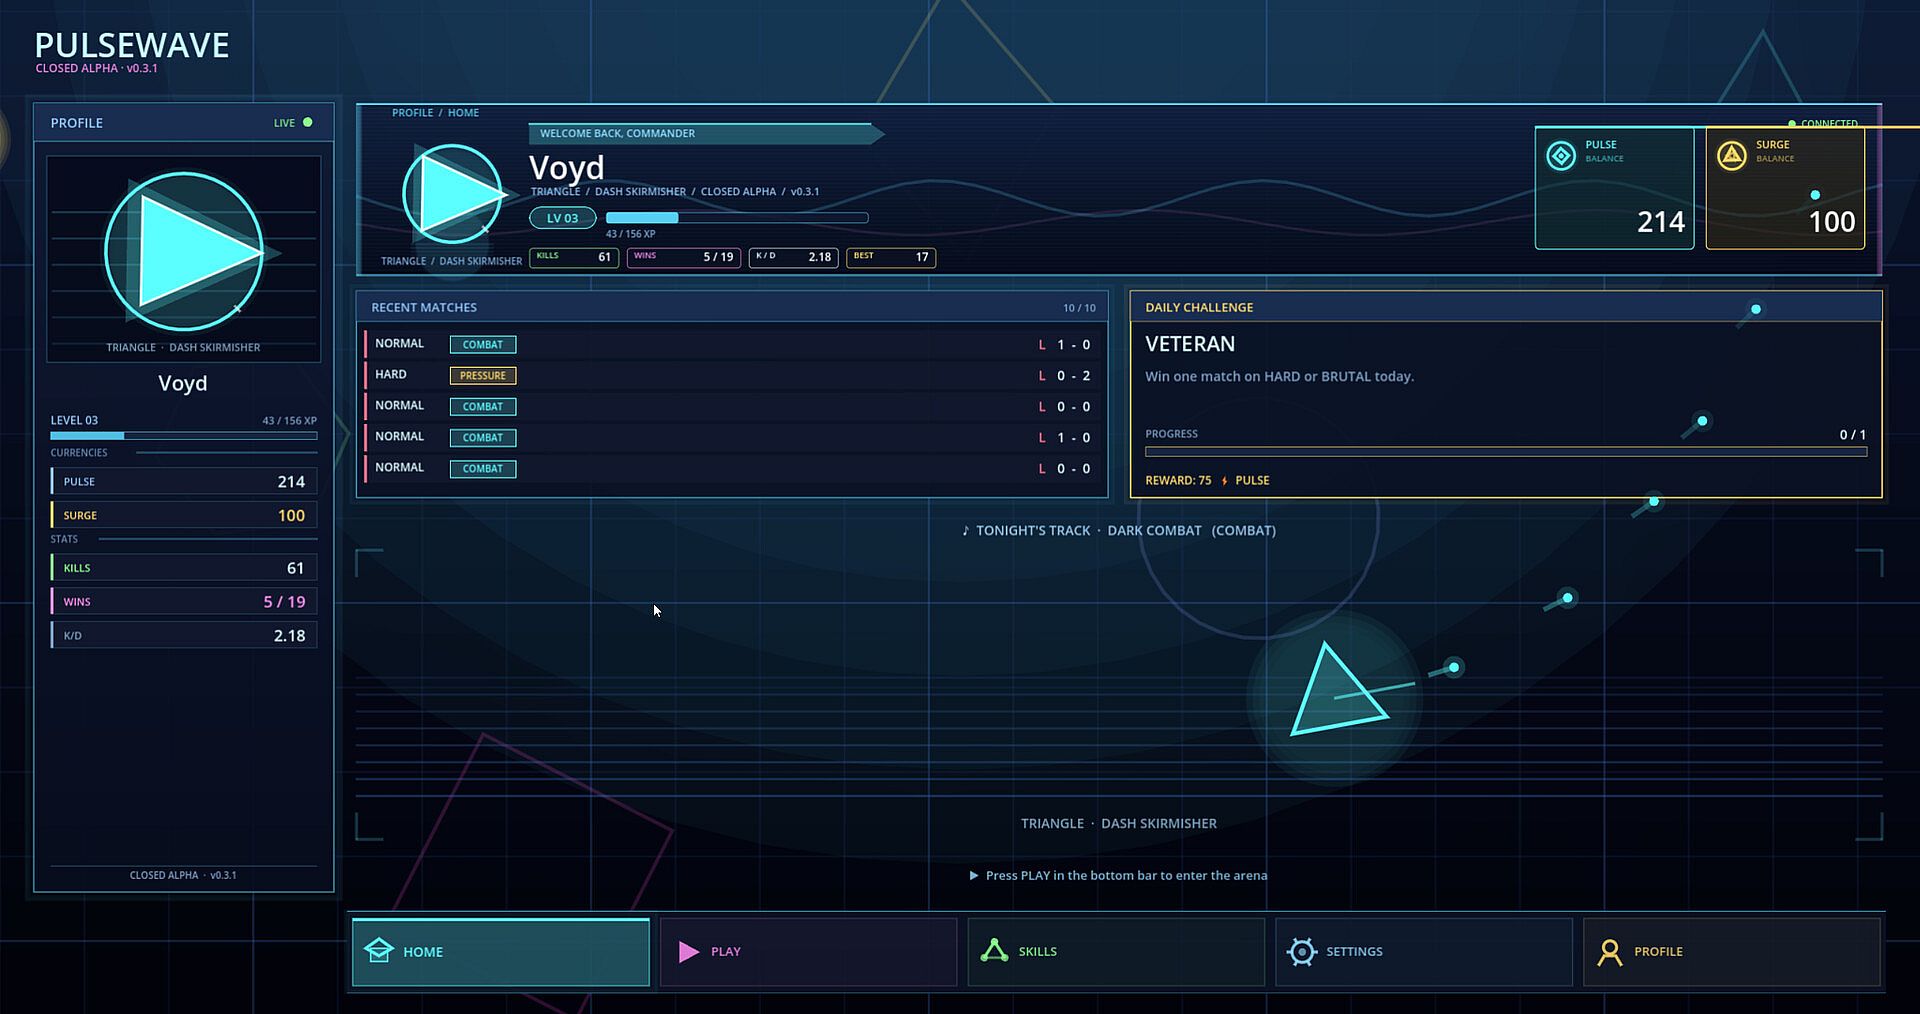Click the yellow PRESSURE tag

pyautogui.click(x=483, y=376)
